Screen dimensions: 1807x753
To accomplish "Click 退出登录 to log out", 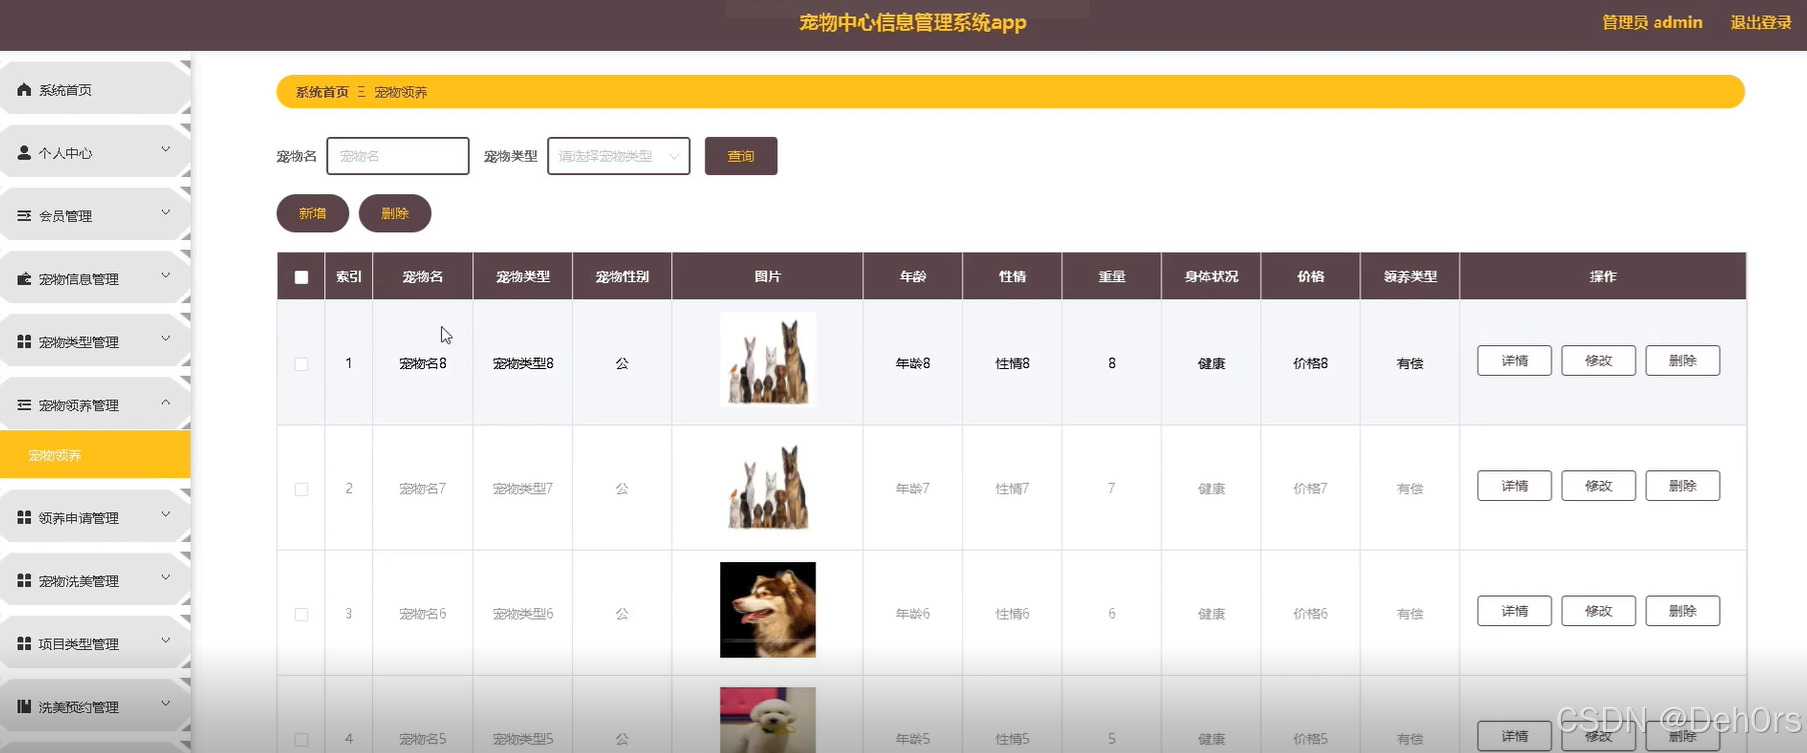I will click(1761, 22).
